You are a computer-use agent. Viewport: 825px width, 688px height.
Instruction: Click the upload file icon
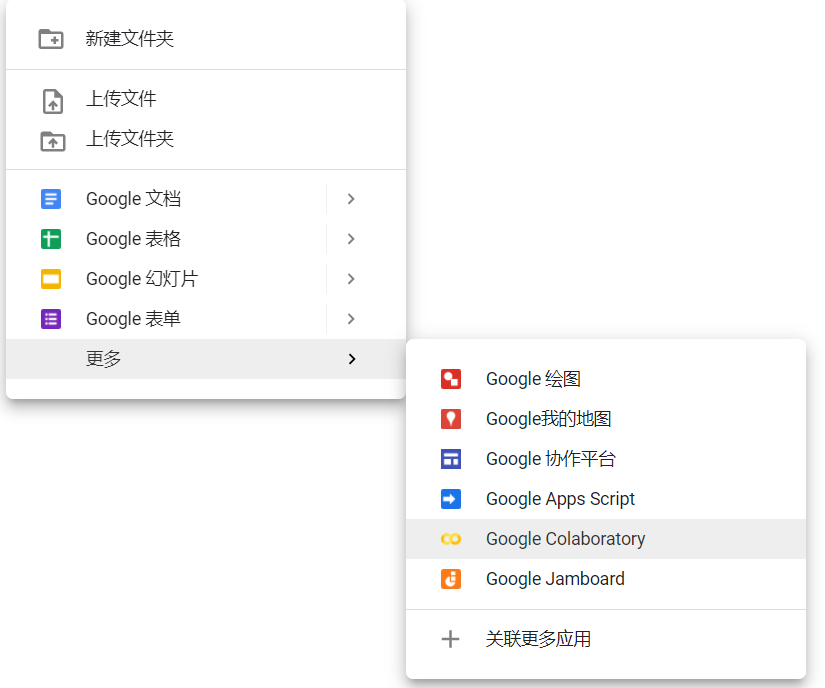click(x=53, y=101)
